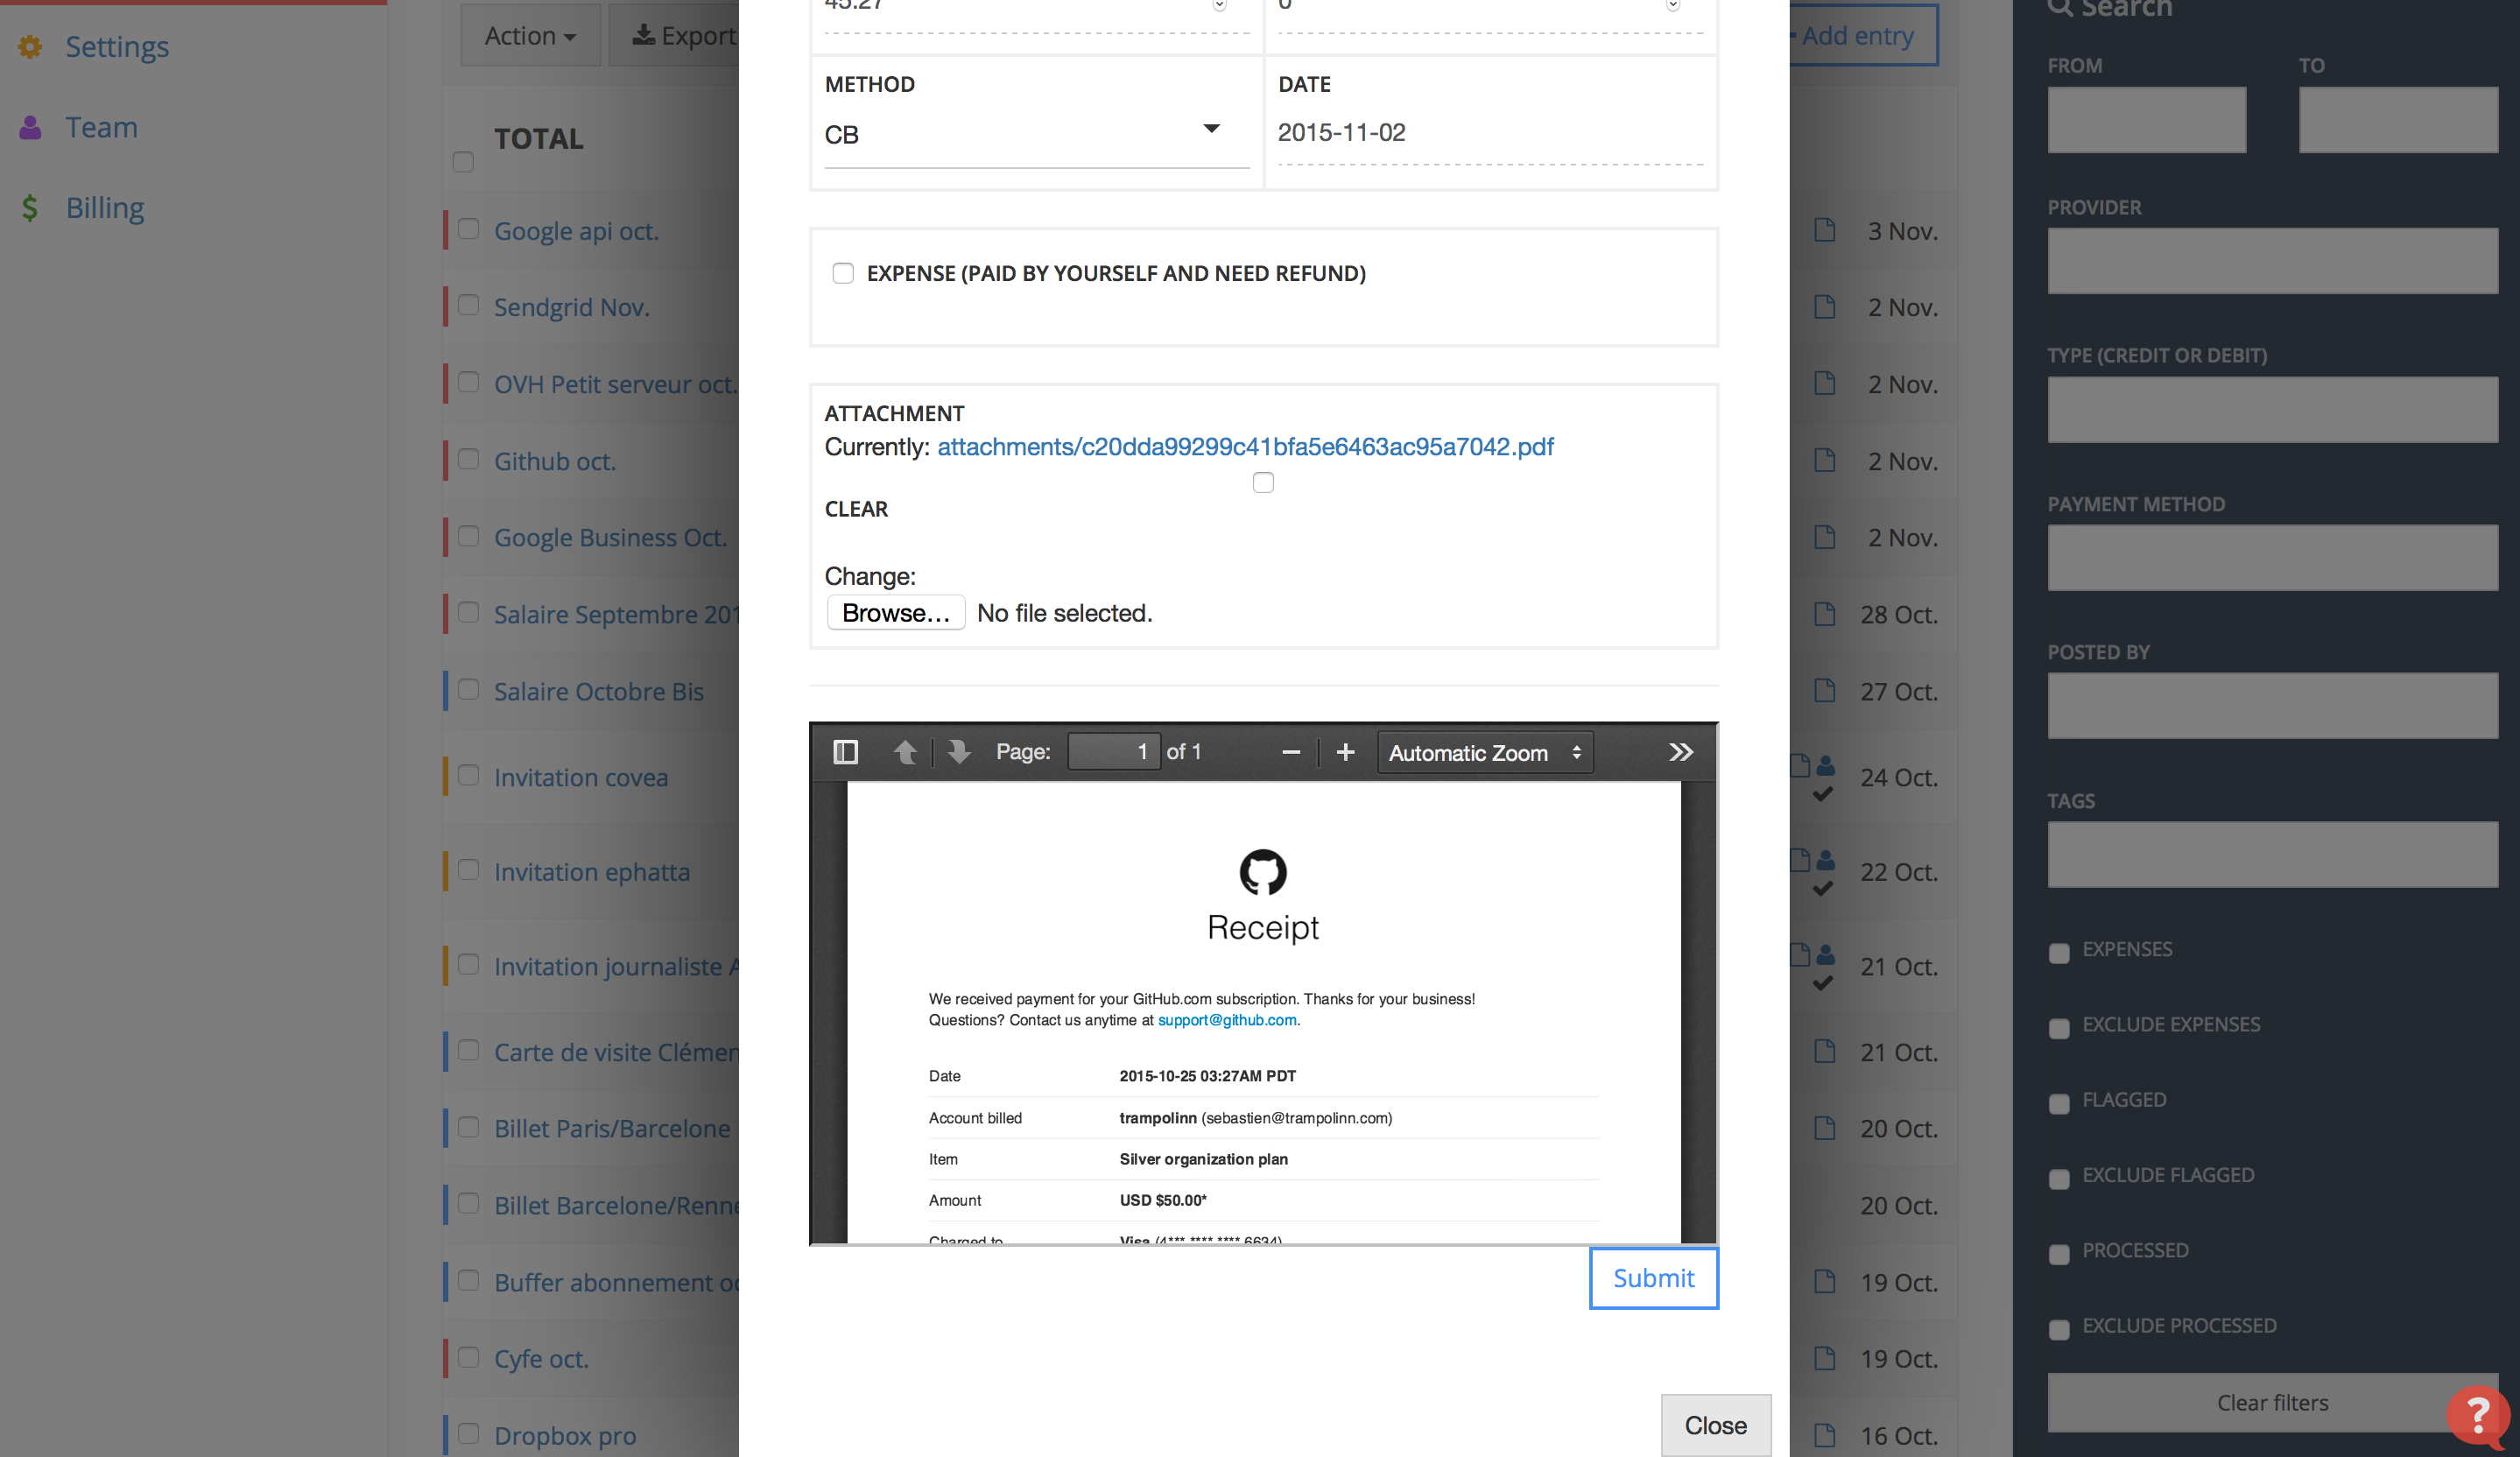
Task: Toggle the PDF viewer sidebar icon
Action: [845, 752]
